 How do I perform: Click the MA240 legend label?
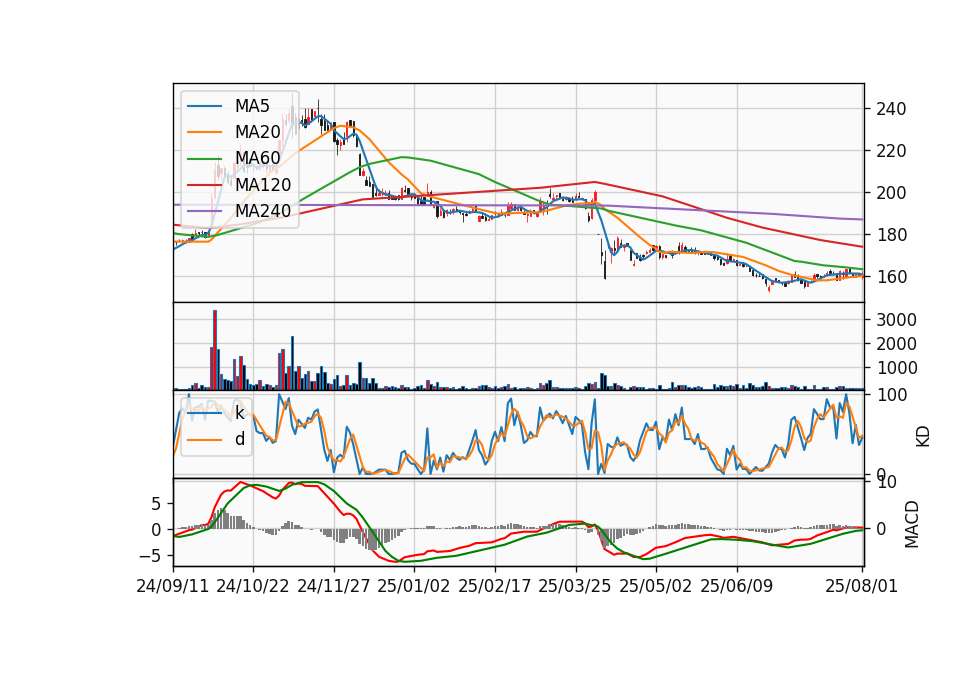263,211
